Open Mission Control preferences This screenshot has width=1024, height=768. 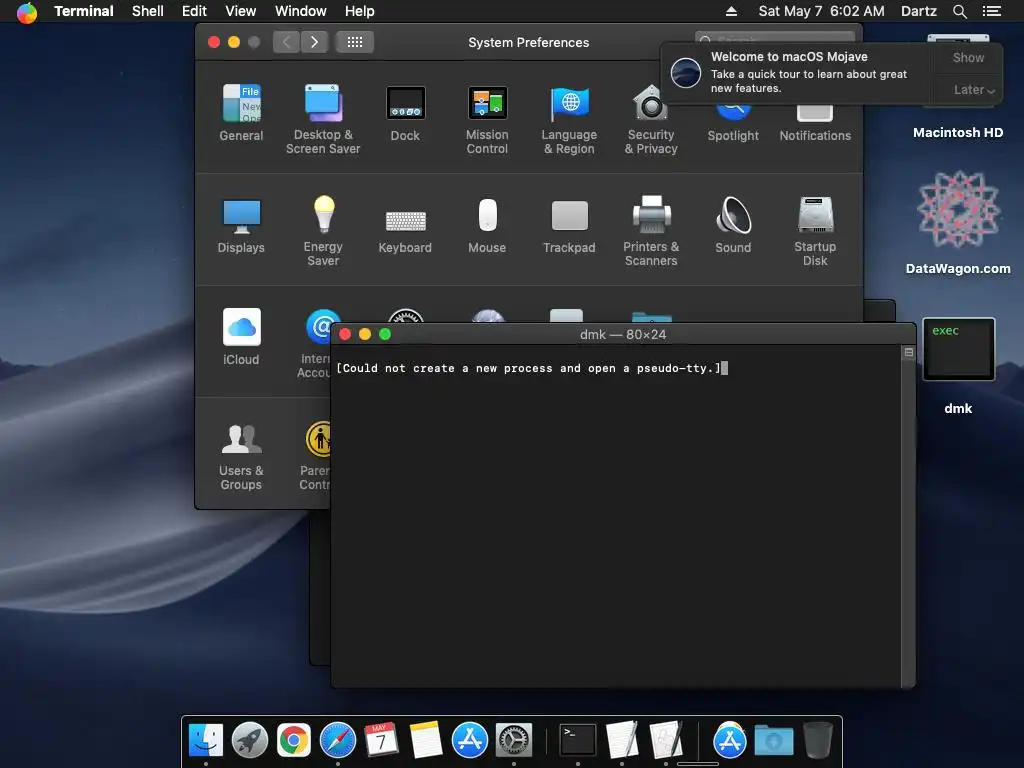point(487,120)
